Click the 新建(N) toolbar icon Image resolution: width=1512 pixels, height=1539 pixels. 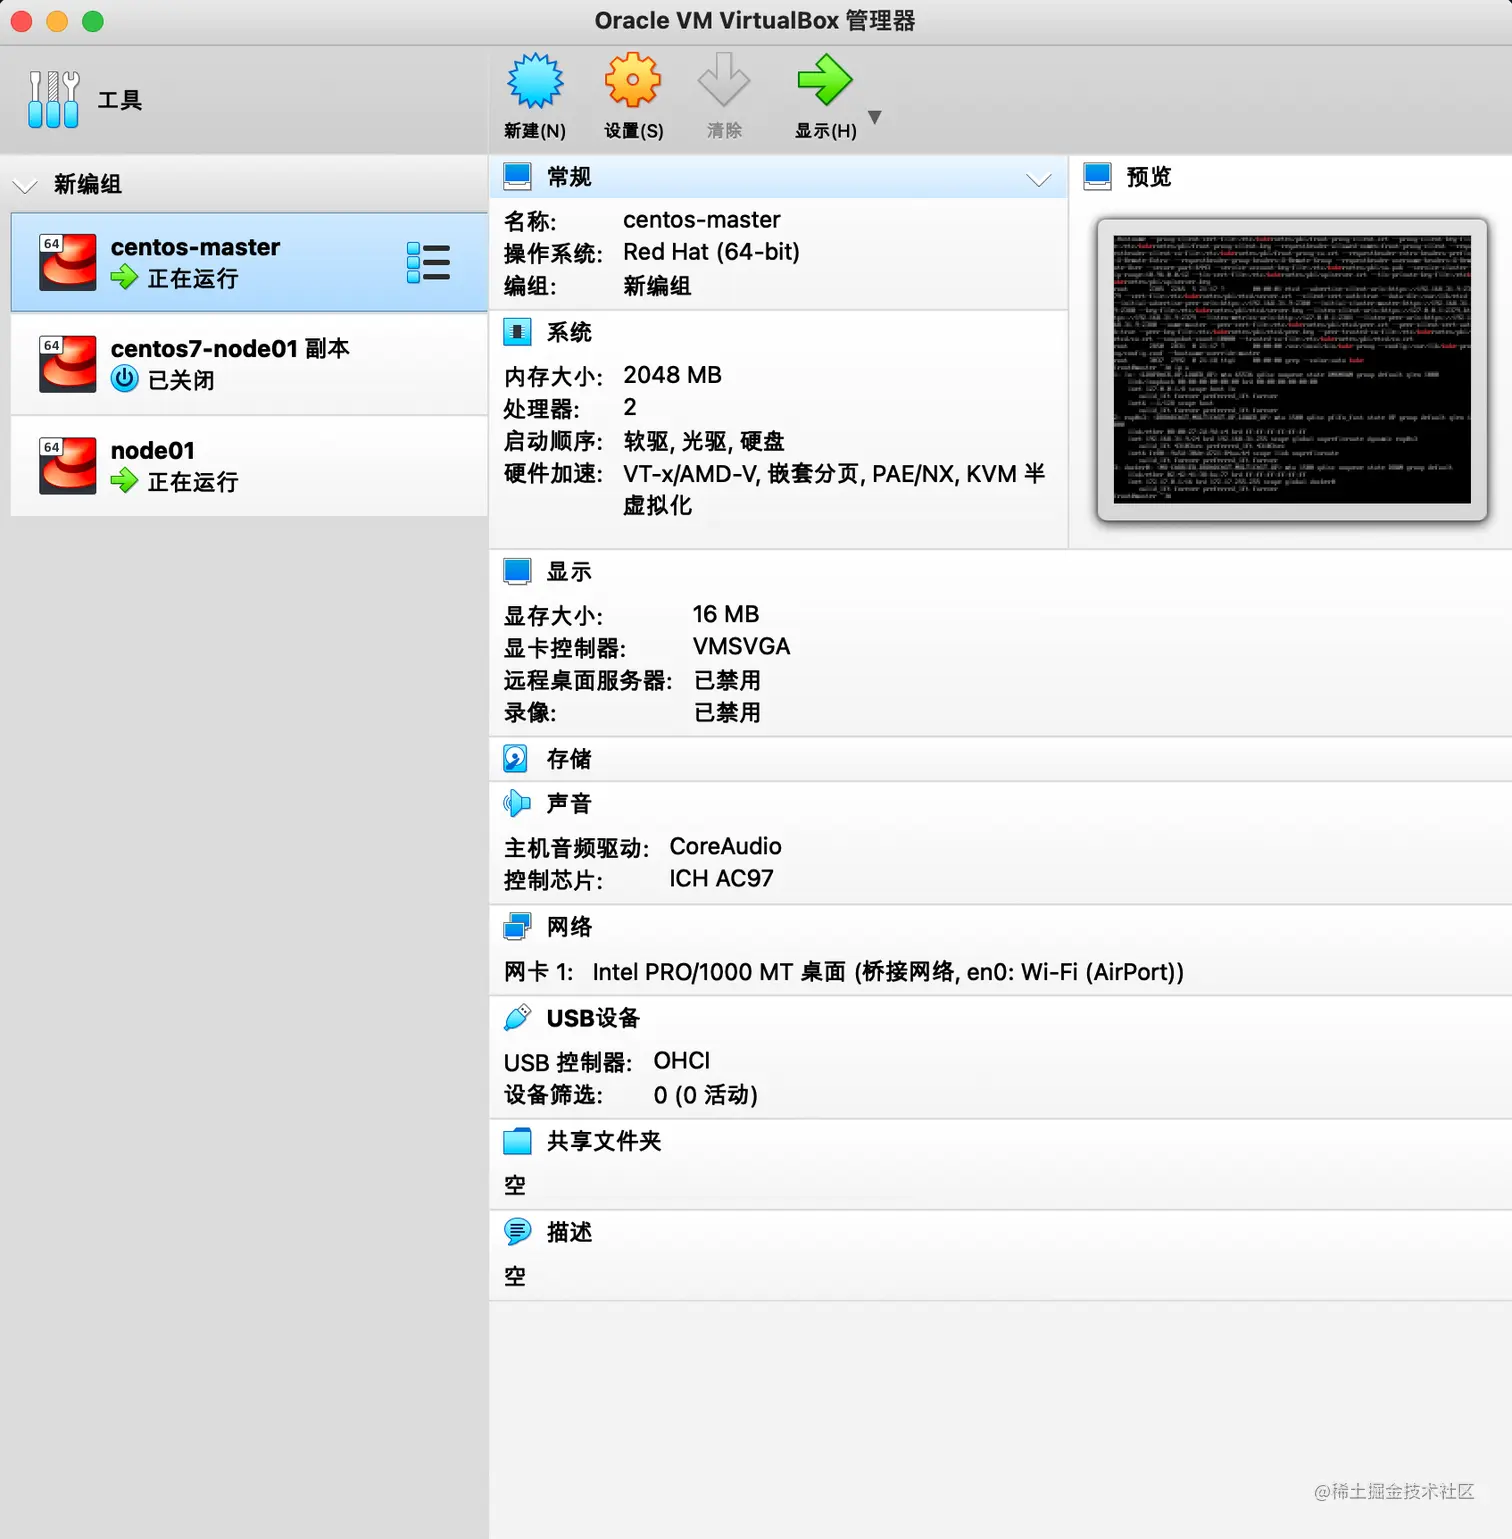[535, 79]
